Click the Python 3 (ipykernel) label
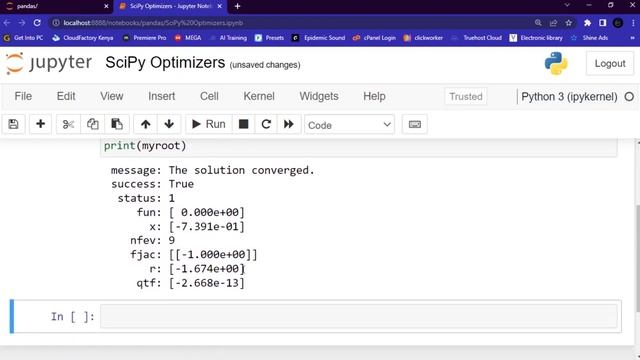 pos(569,97)
